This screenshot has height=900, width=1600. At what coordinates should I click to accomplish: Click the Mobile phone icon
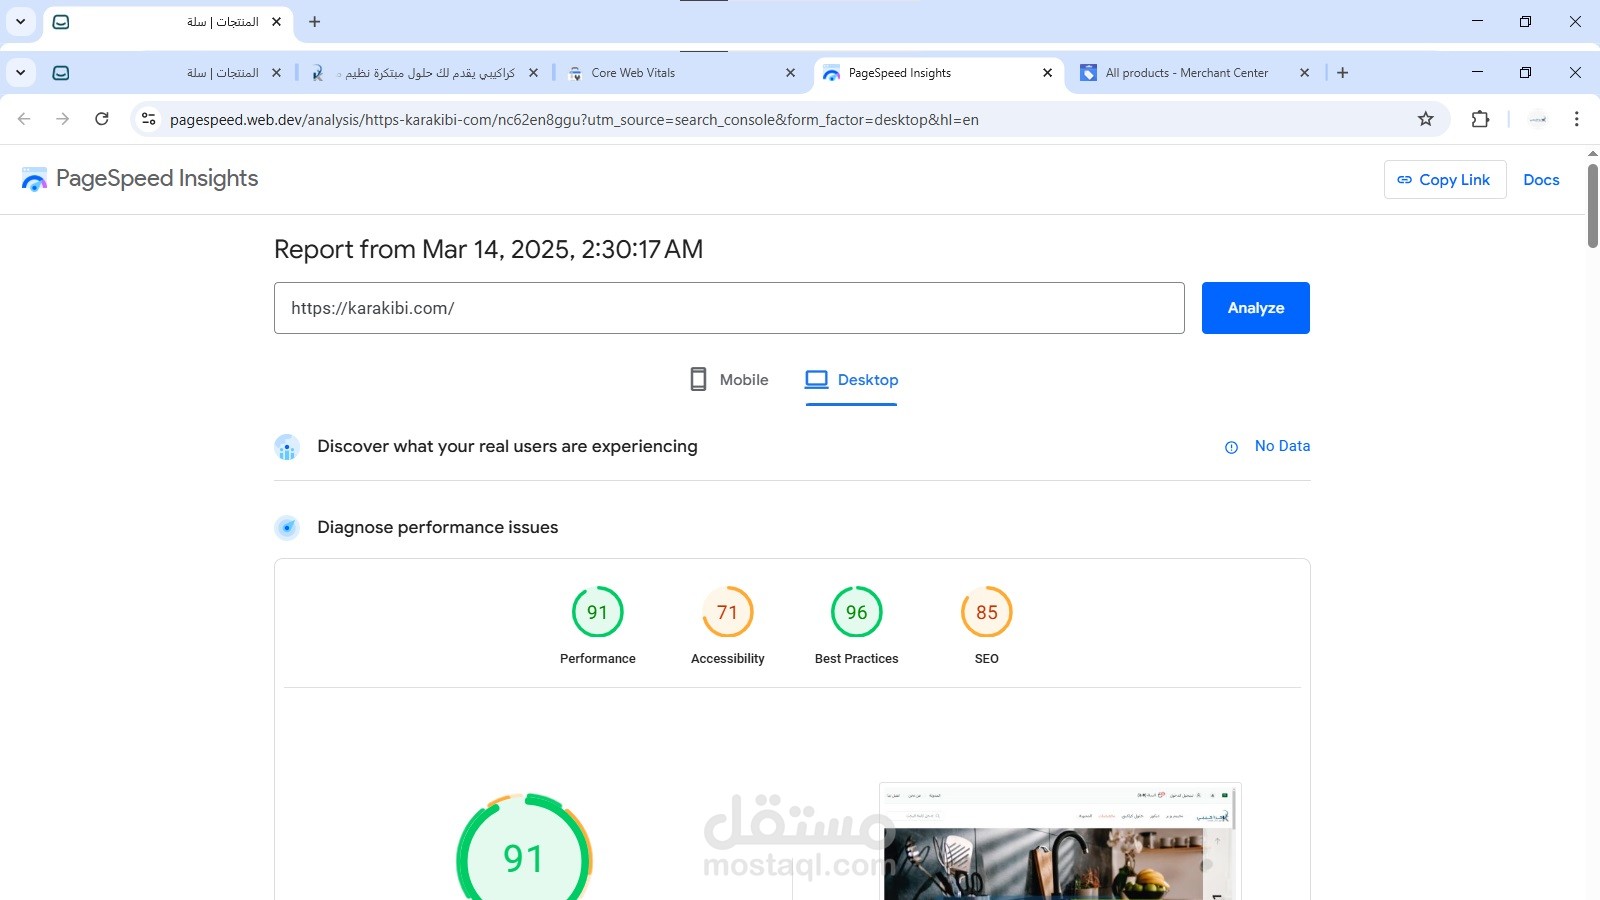(x=699, y=379)
